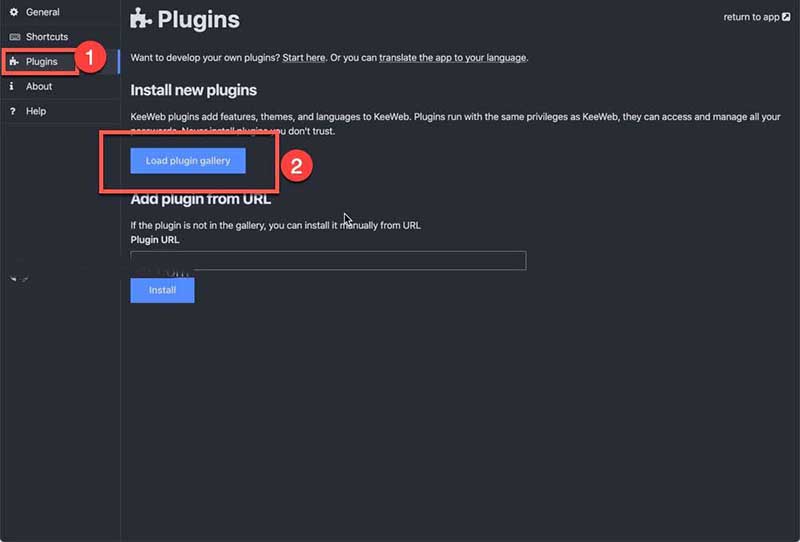Click the Plugin URL field label

point(155,240)
